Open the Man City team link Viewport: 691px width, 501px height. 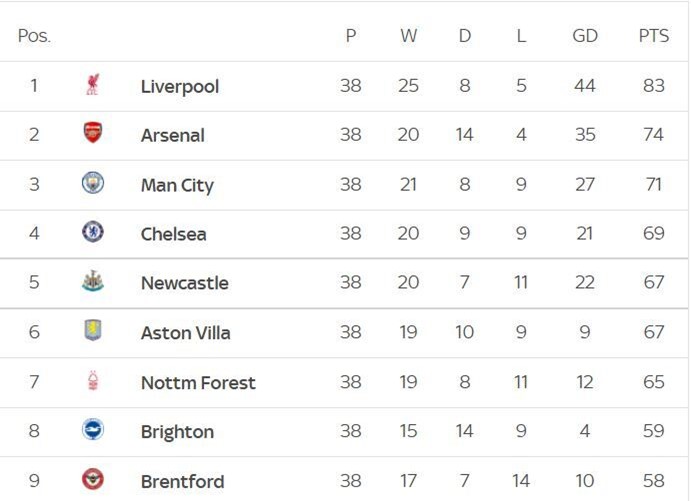click(177, 186)
